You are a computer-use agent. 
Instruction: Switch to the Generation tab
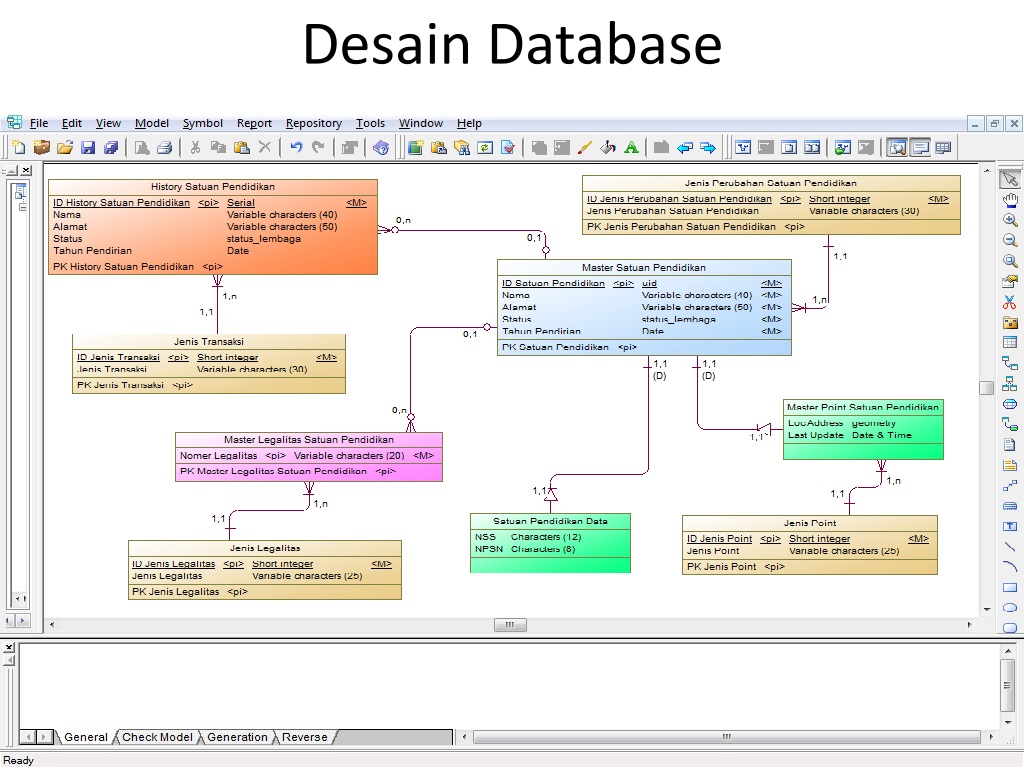[x=237, y=737]
